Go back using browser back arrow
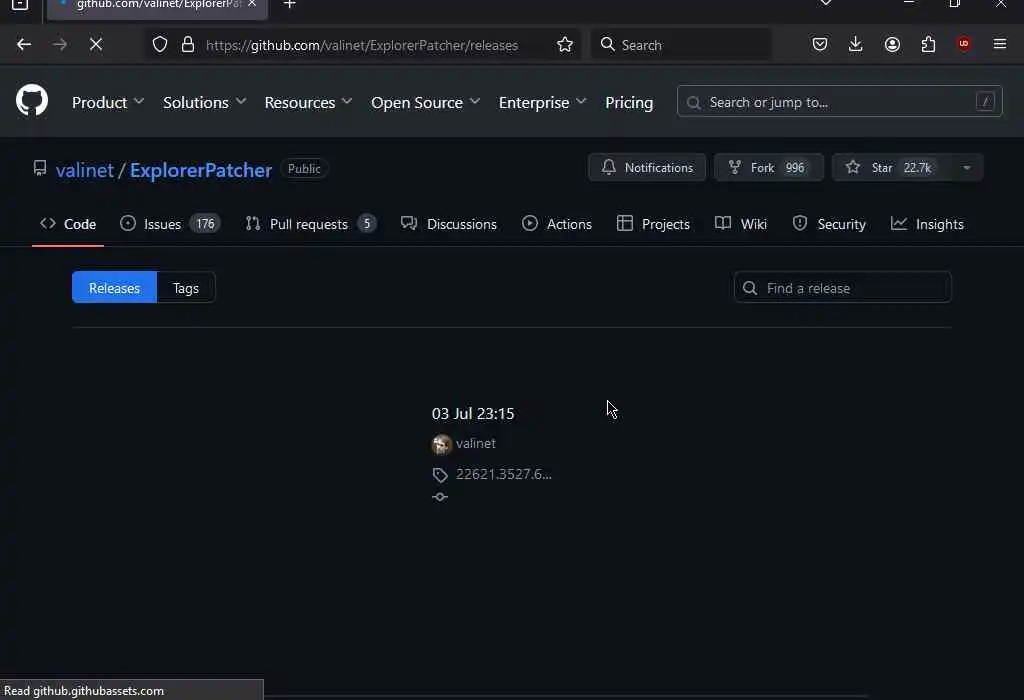This screenshot has height=700, width=1024. (x=24, y=44)
